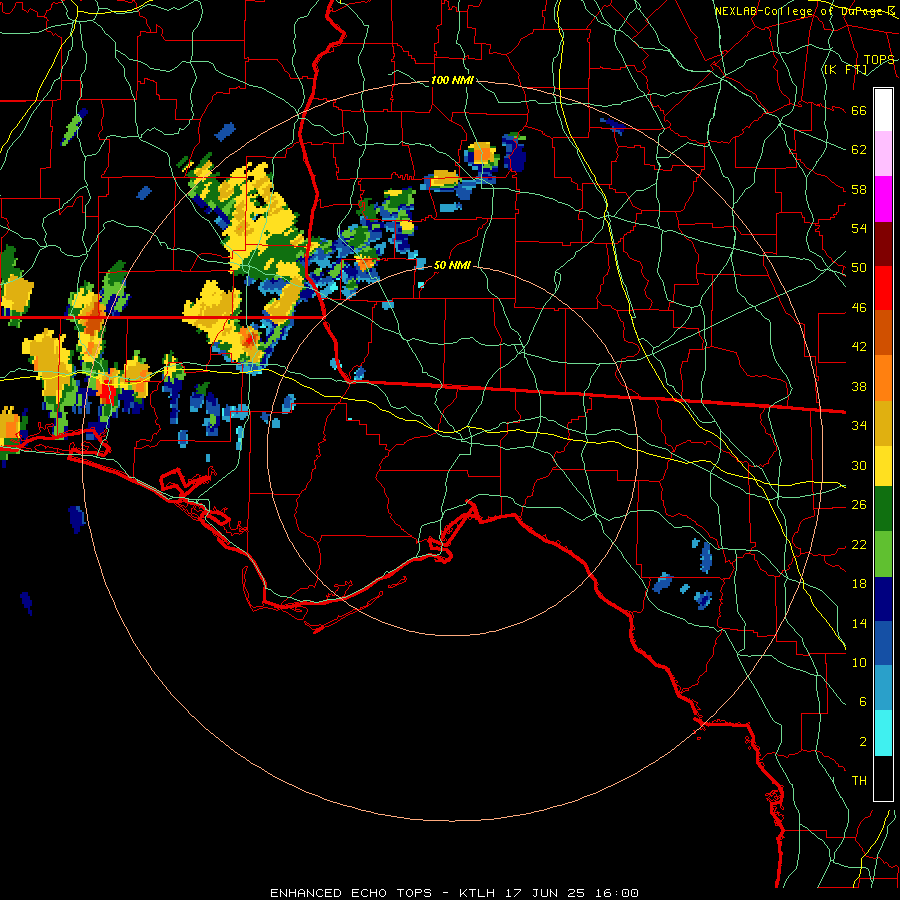Click the '100 NMI' range ring label

[452, 80]
